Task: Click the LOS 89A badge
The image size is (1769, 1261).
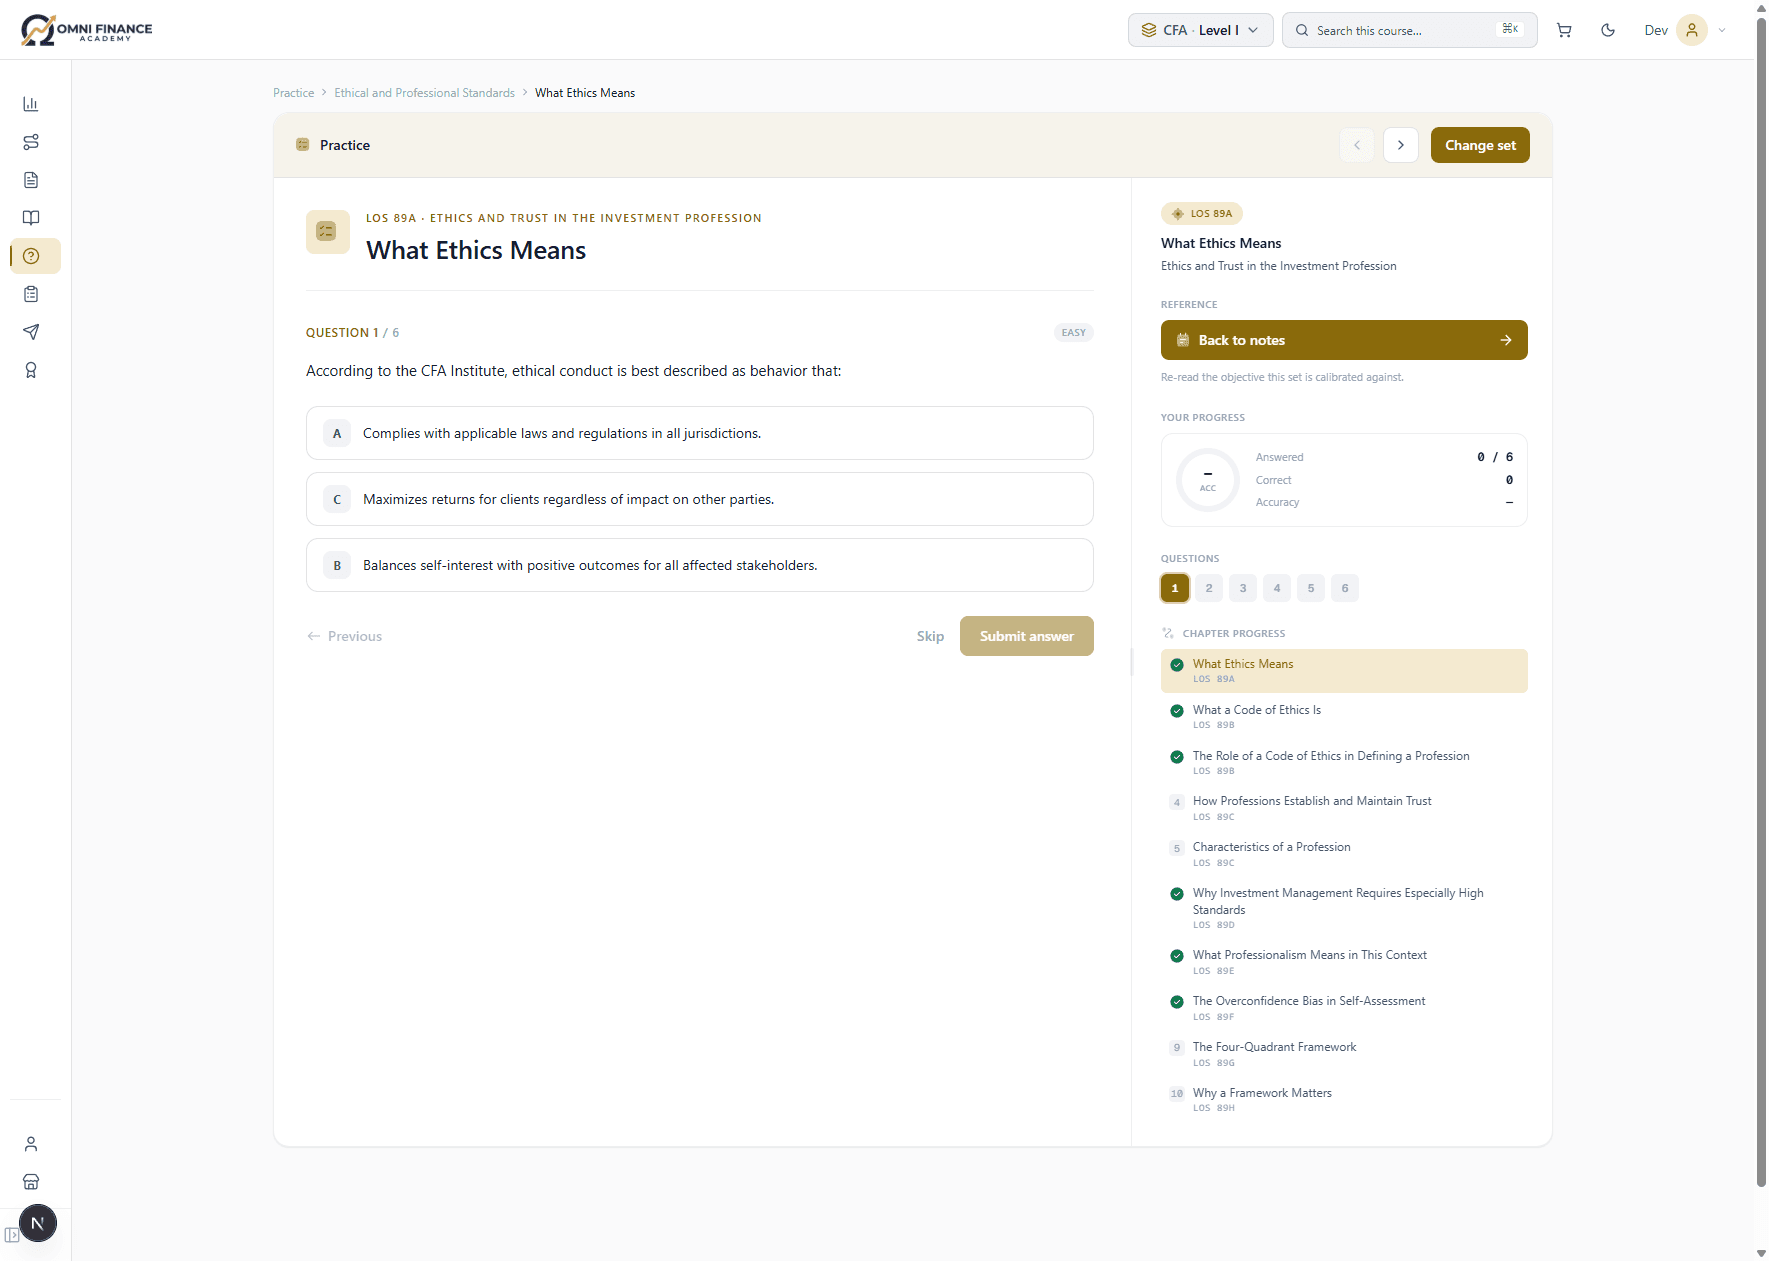Action: click(x=1202, y=214)
